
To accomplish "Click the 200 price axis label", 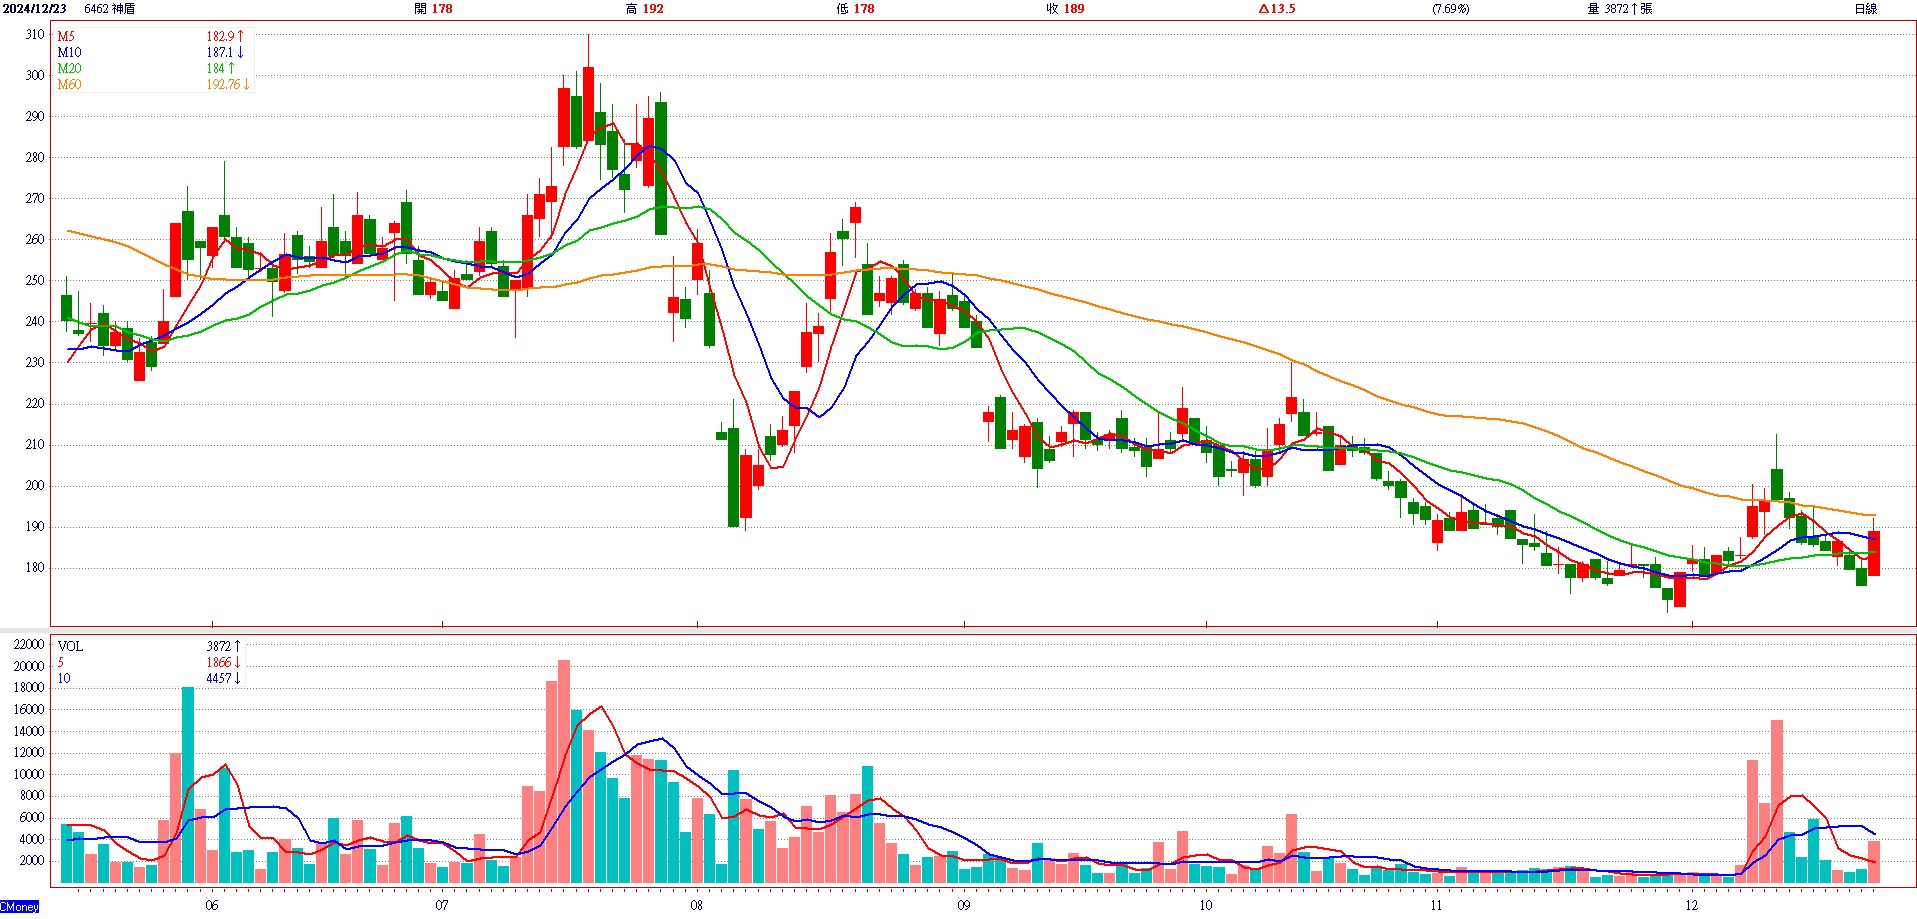I will coord(35,485).
